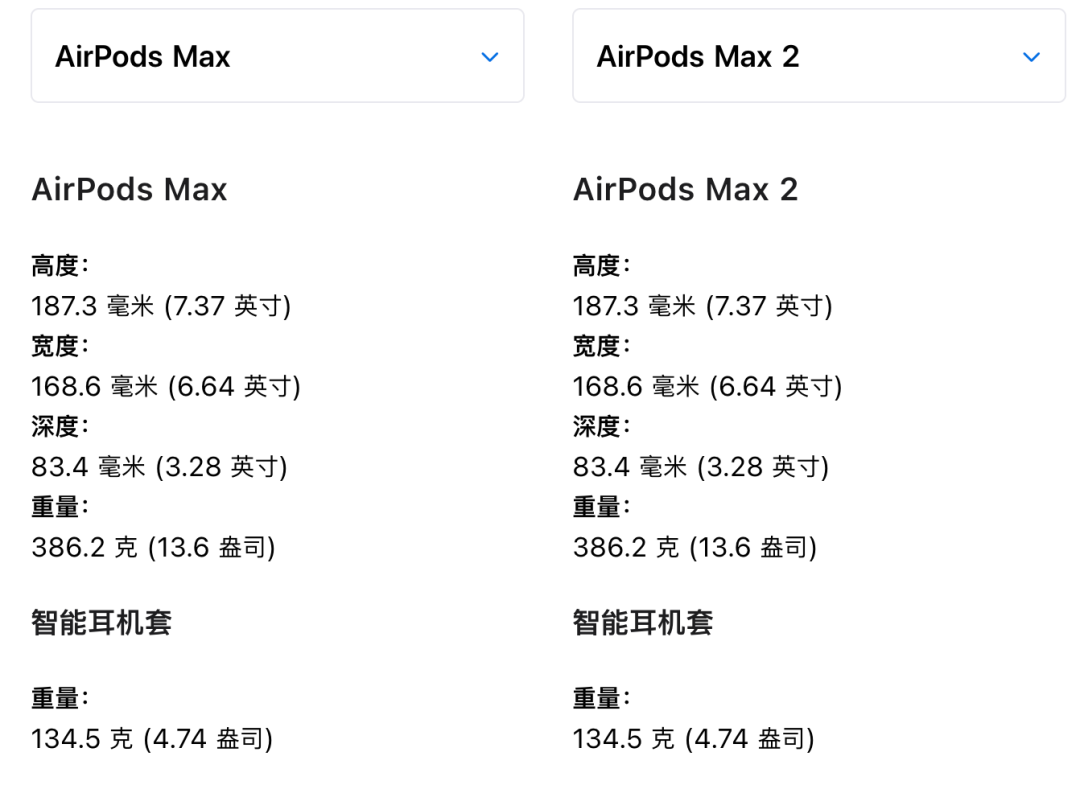Click the 83.4 毫米 depth value under AirPods Max 2
Image resolution: width=1080 pixels, height=785 pixels.
click(700, 467)
